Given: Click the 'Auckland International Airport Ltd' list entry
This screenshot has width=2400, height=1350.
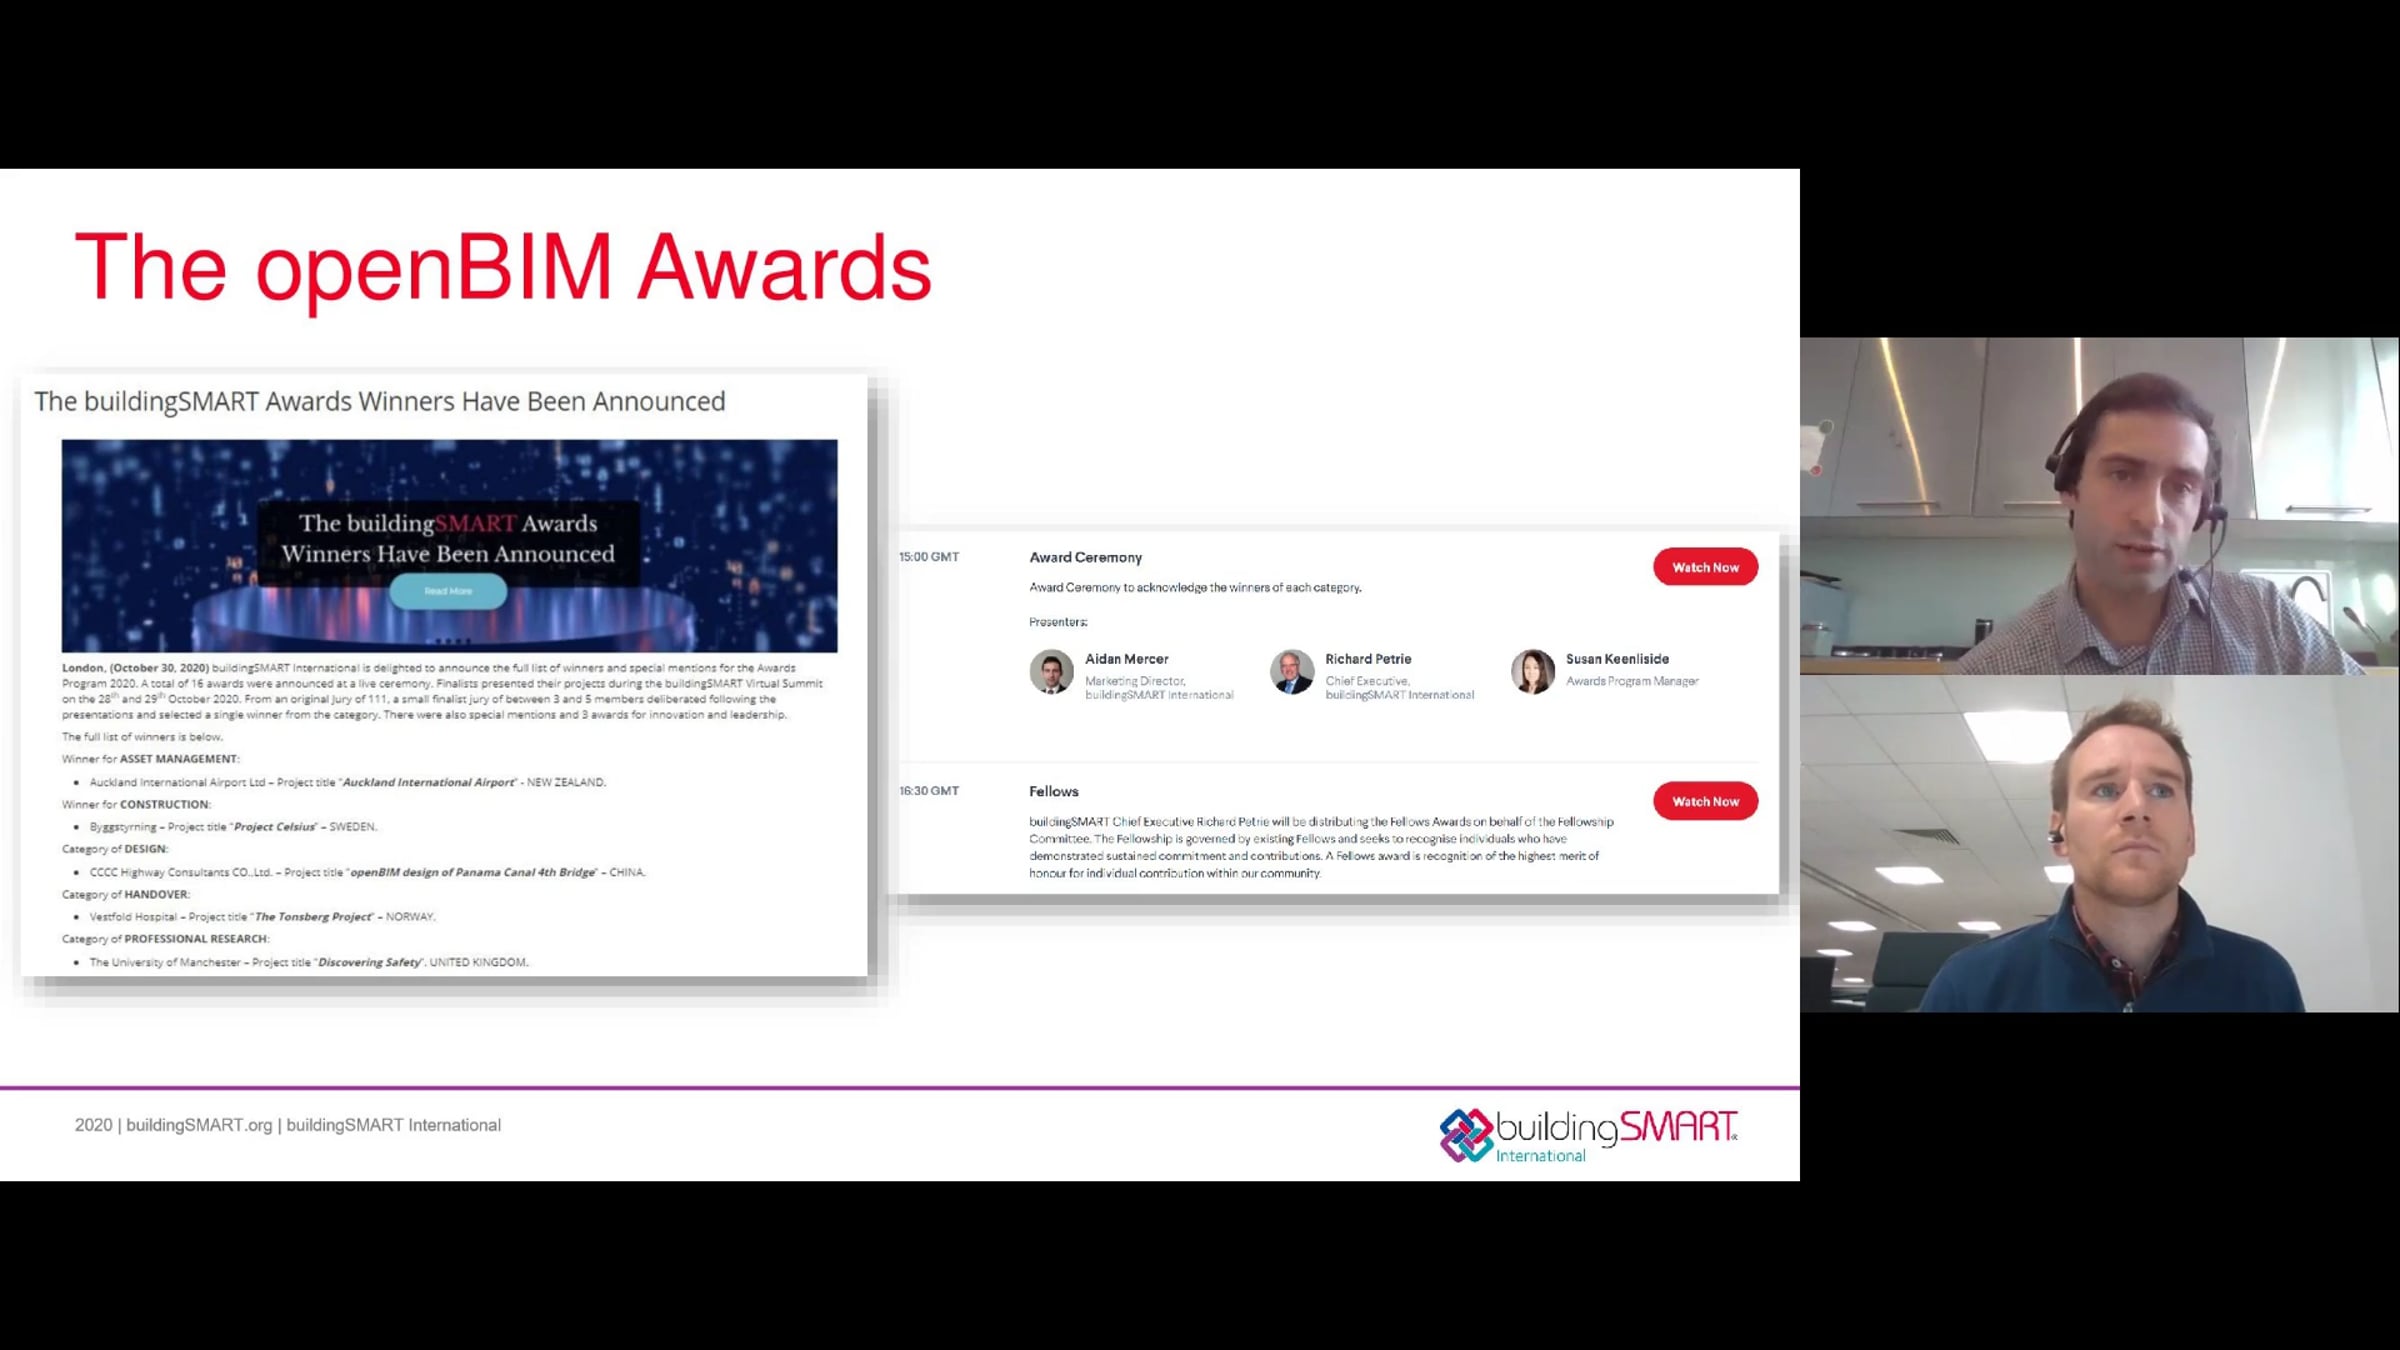Looking at the screenshot, I should [348, 782].
